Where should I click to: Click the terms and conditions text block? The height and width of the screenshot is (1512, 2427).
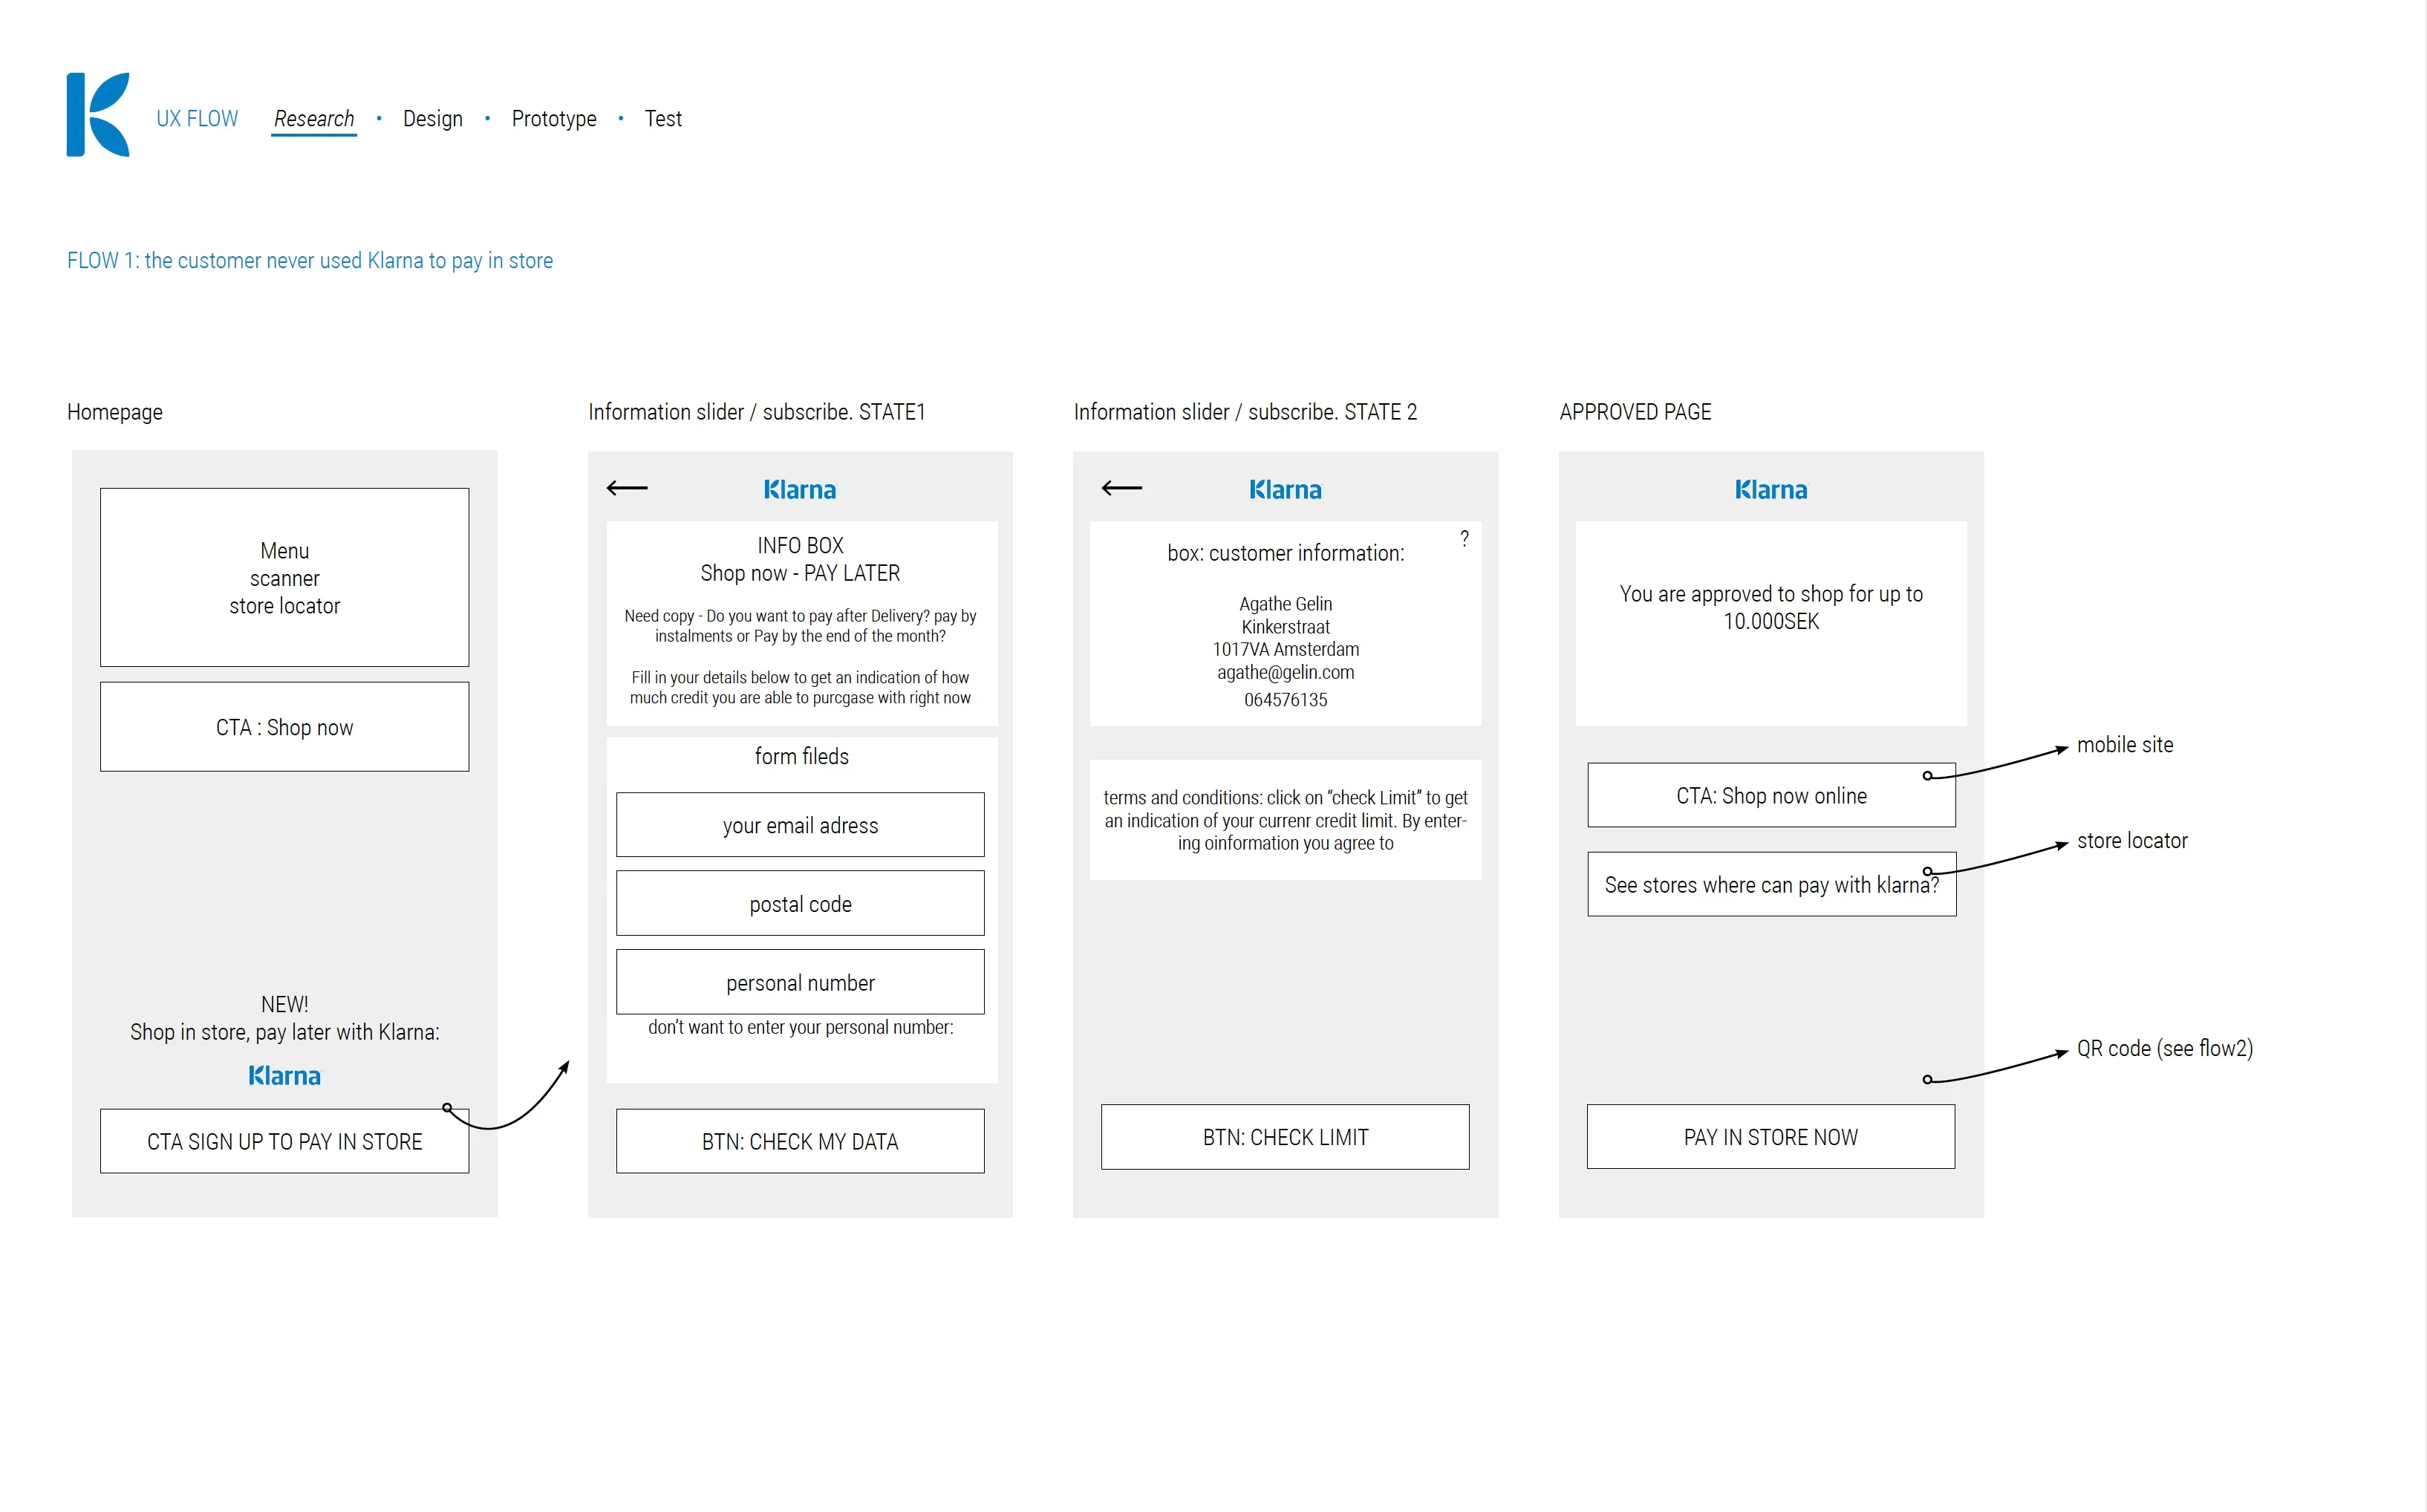click(x=1285, y=820)
